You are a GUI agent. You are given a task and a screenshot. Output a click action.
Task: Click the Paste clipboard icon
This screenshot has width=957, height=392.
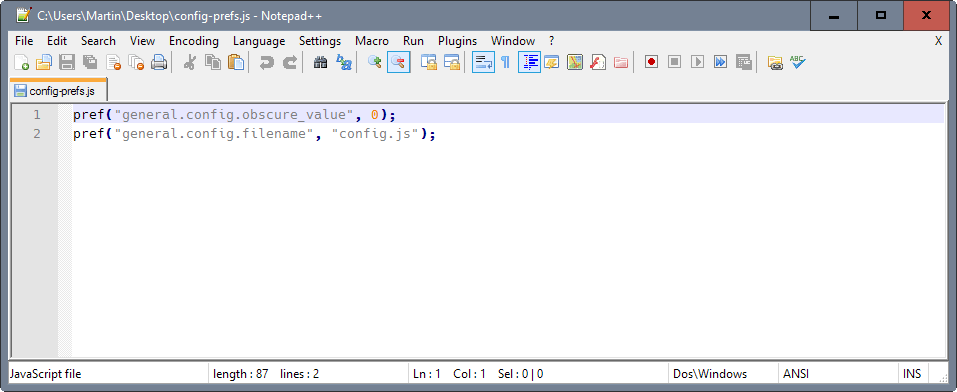[236, 62]
